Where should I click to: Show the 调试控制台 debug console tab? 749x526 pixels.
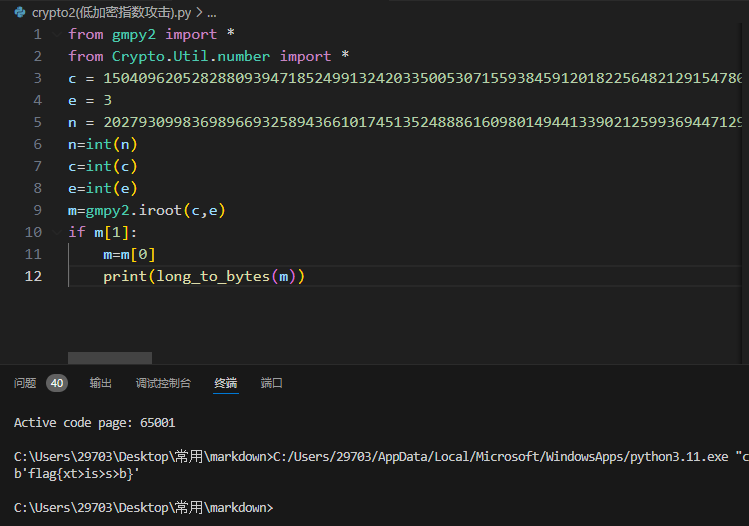click(x=163, y=383)
